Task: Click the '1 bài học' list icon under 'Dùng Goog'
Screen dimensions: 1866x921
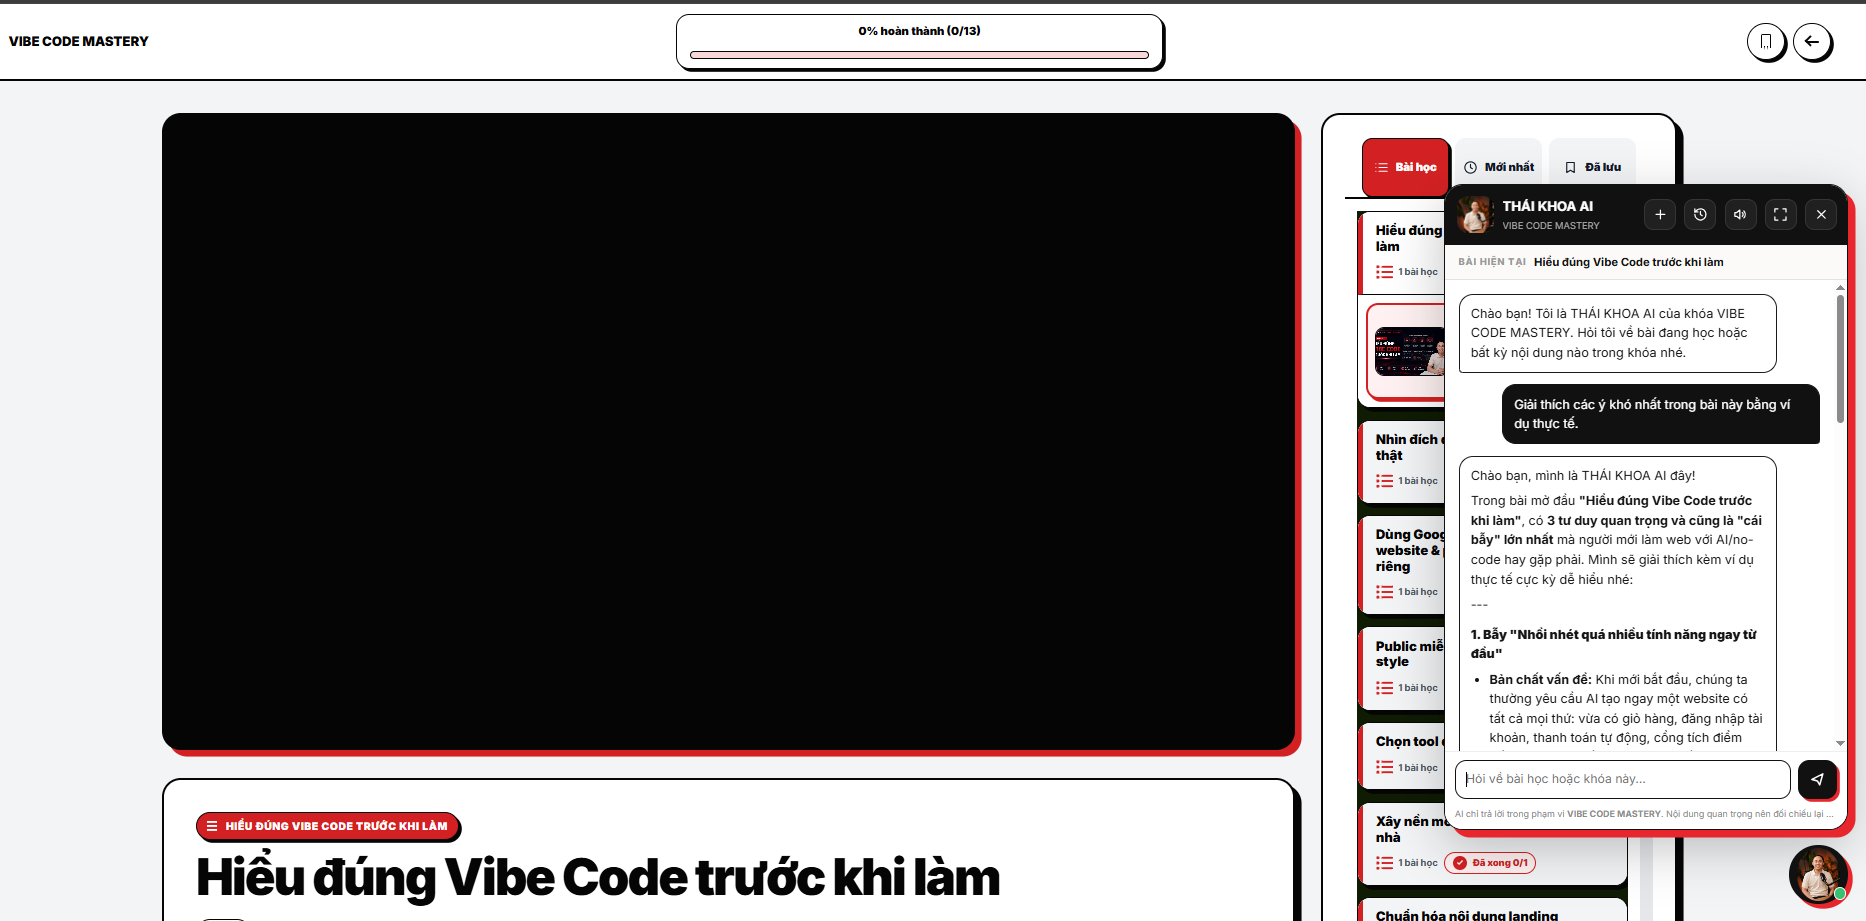Action: point(1384,592)
